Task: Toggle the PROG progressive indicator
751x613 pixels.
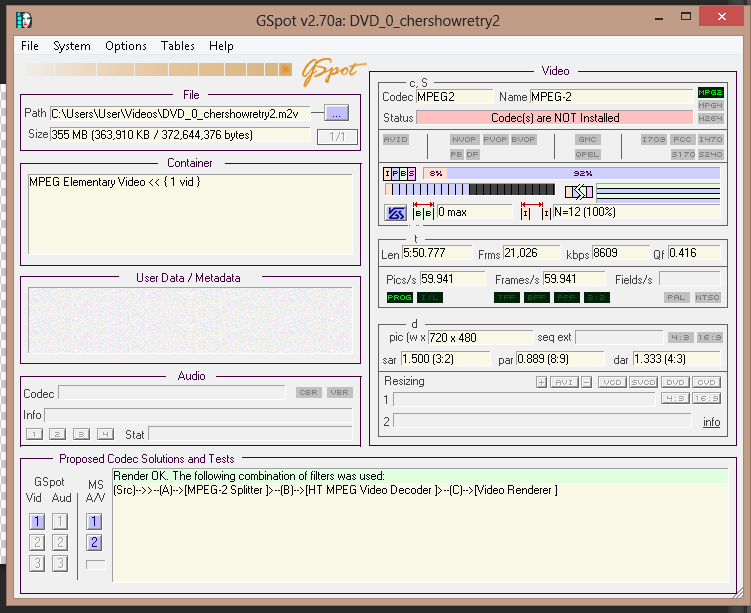Action: pyautogui.click(x=399, y=297)
